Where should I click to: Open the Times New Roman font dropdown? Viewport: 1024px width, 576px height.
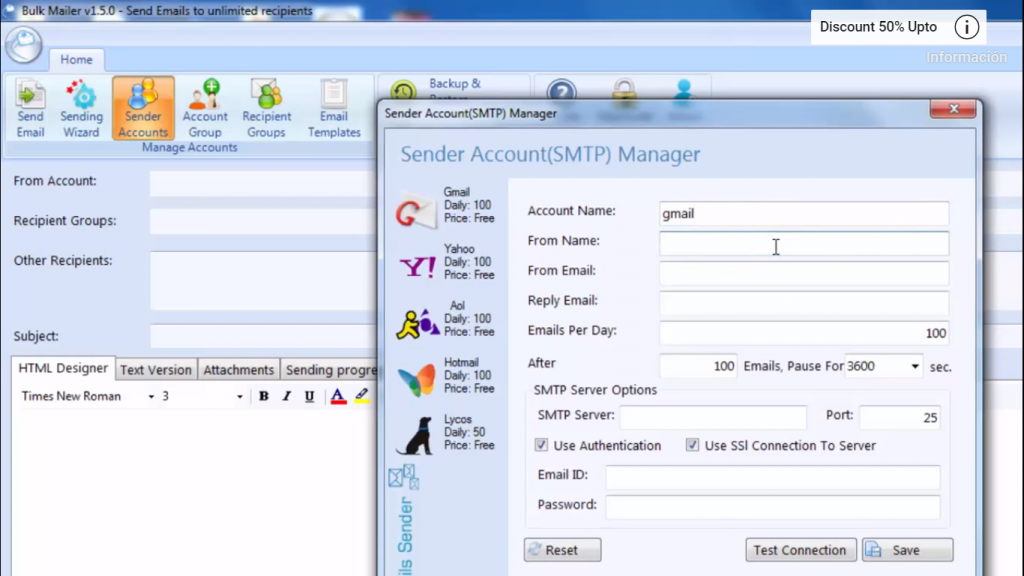(151, 397)
